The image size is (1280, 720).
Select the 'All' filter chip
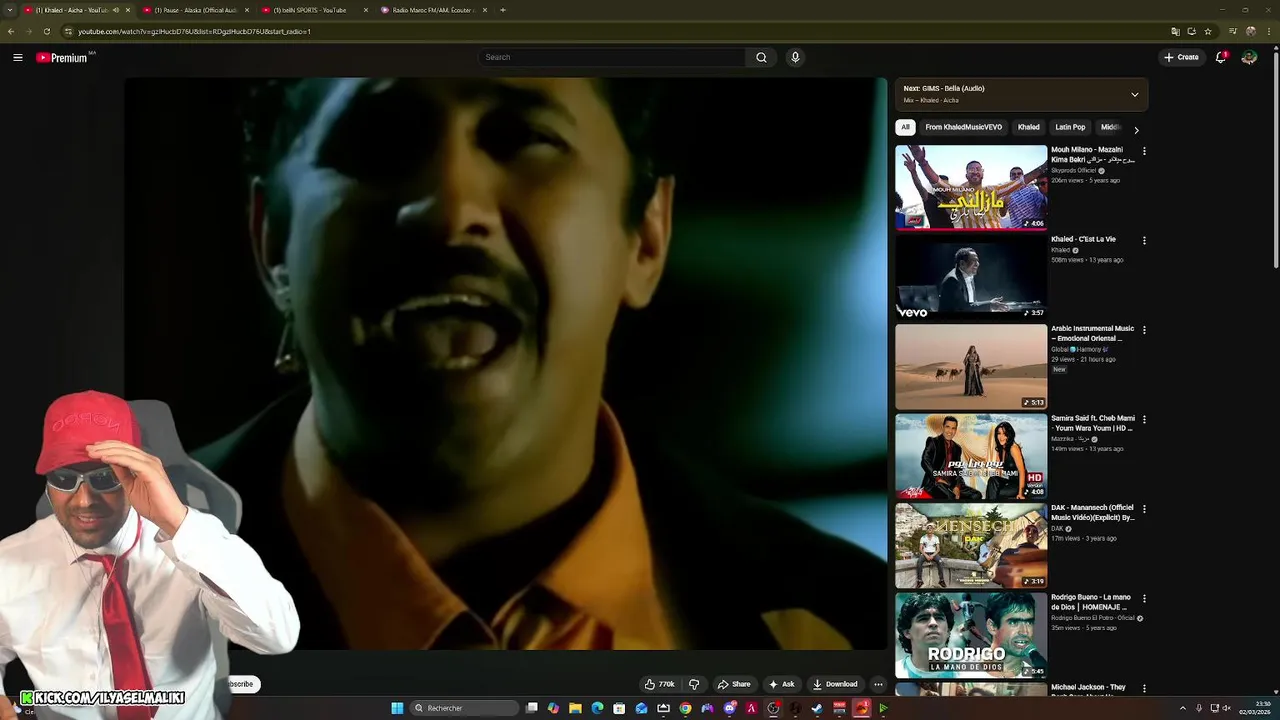905,127
